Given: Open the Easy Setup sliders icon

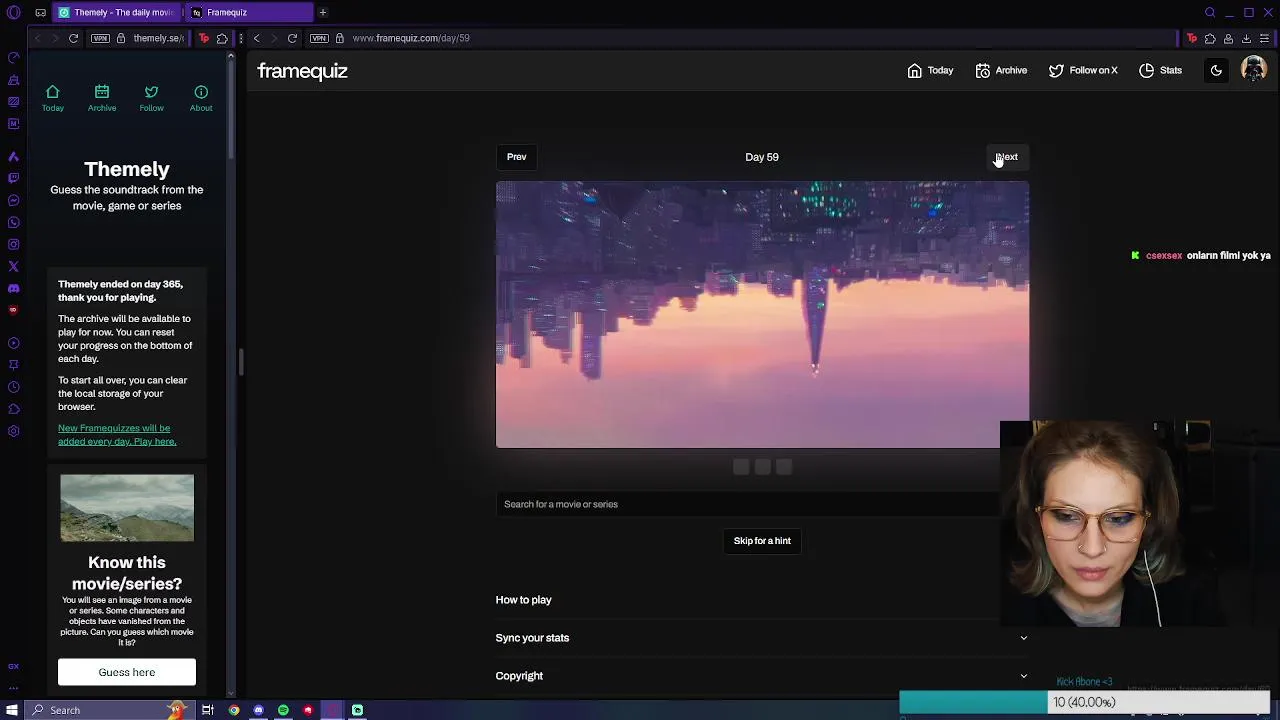Looking at the screenshot, I should coord(1265,38).
